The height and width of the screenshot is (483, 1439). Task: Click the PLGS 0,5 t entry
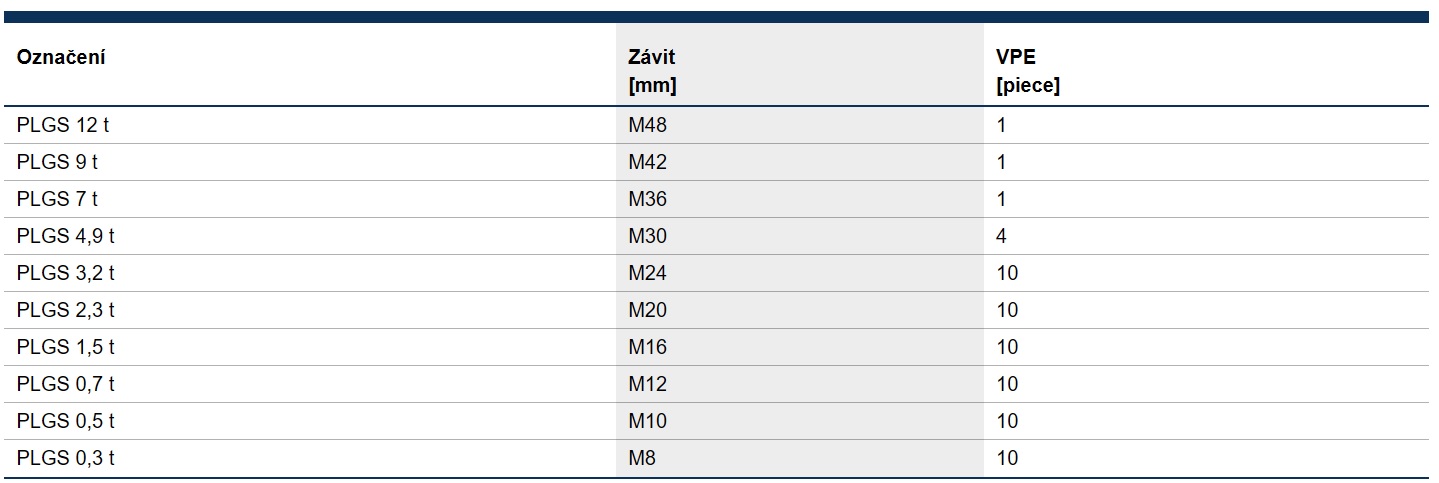66,421
